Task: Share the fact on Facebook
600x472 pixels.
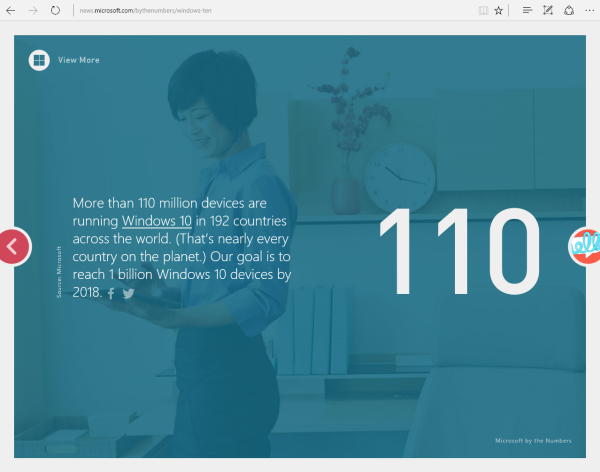Action: pos(111,294)
